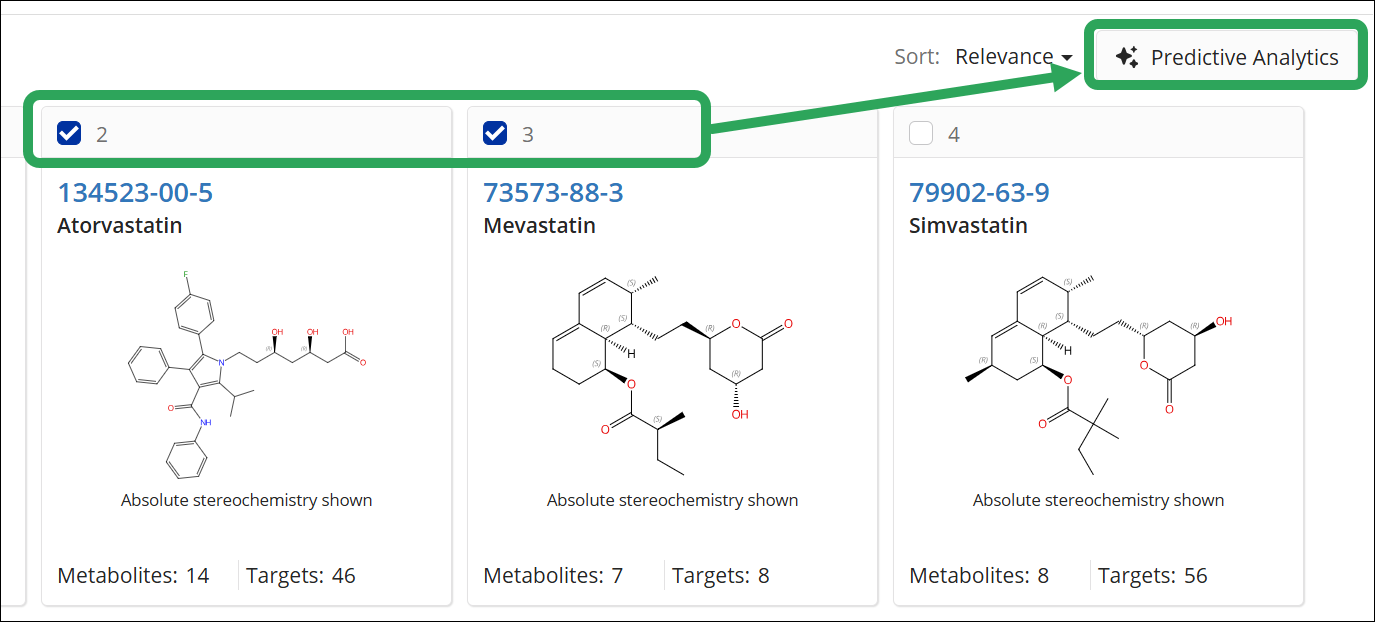View Mevastatin Metabolites: 7
1375x622 pixels.
[553, 575]
